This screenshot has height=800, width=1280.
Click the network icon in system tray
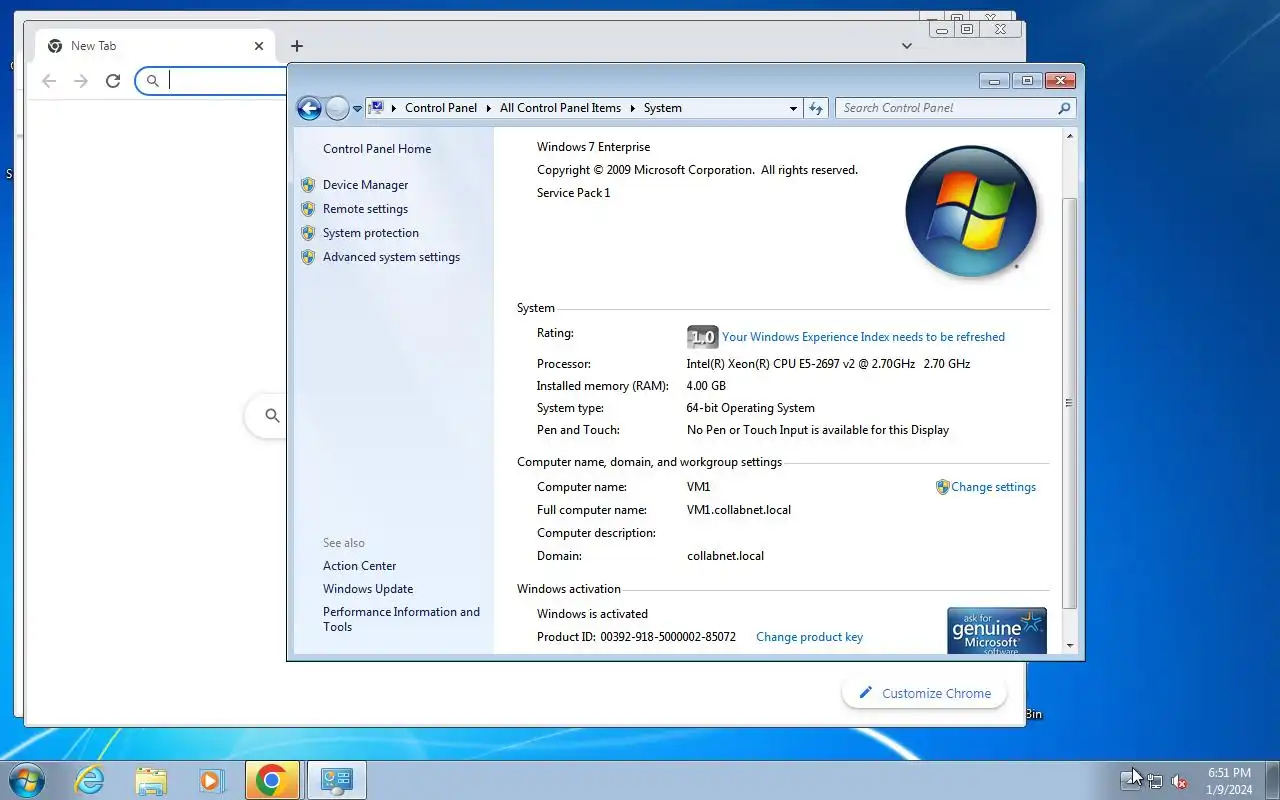(x=1155, y=781)
